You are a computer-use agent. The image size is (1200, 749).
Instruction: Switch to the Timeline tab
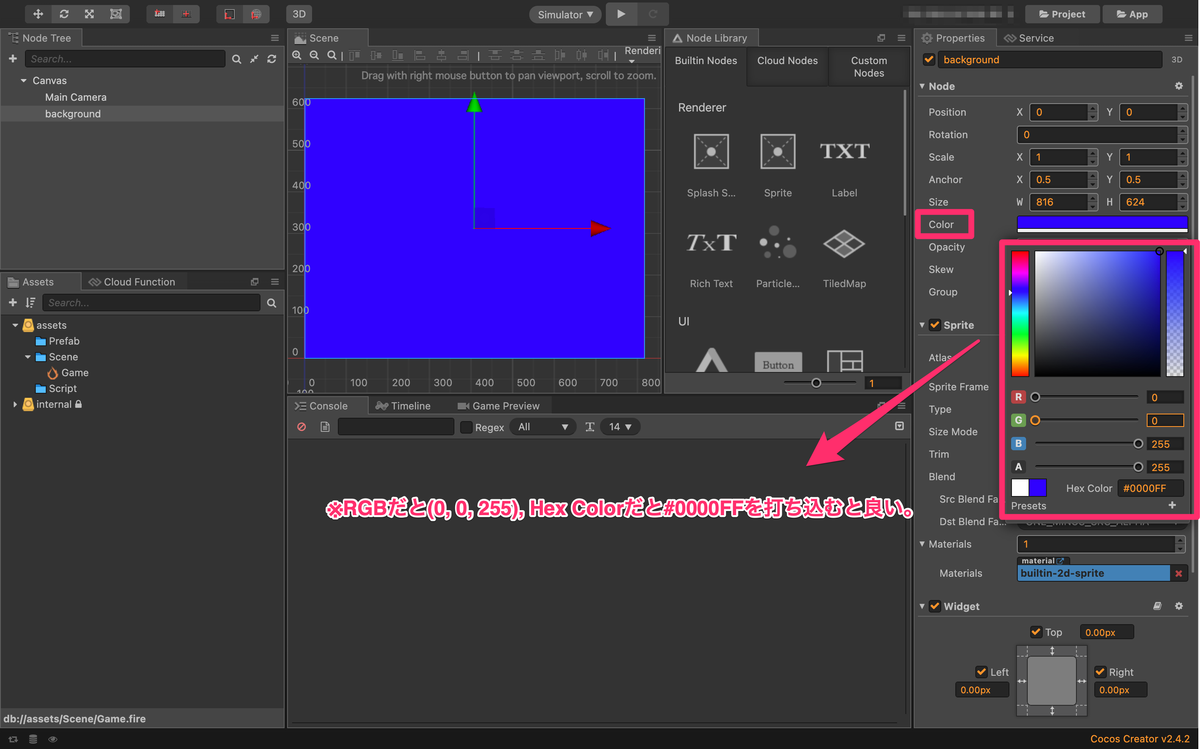403,406
